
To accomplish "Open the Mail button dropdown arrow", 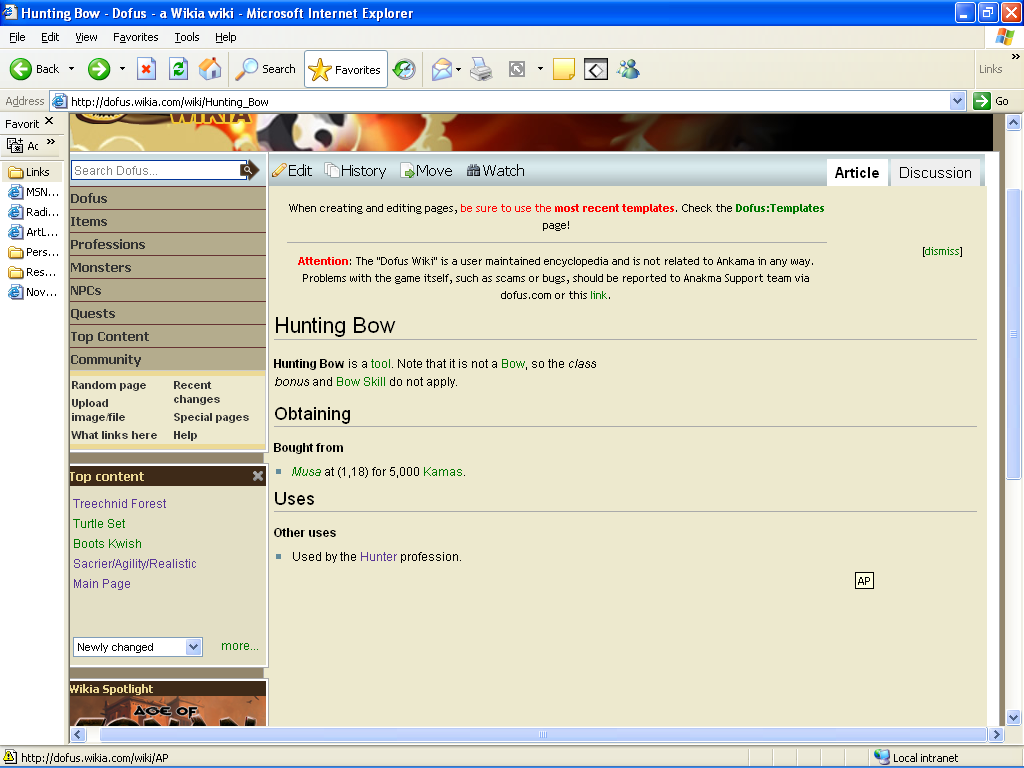I will [458, 69].
